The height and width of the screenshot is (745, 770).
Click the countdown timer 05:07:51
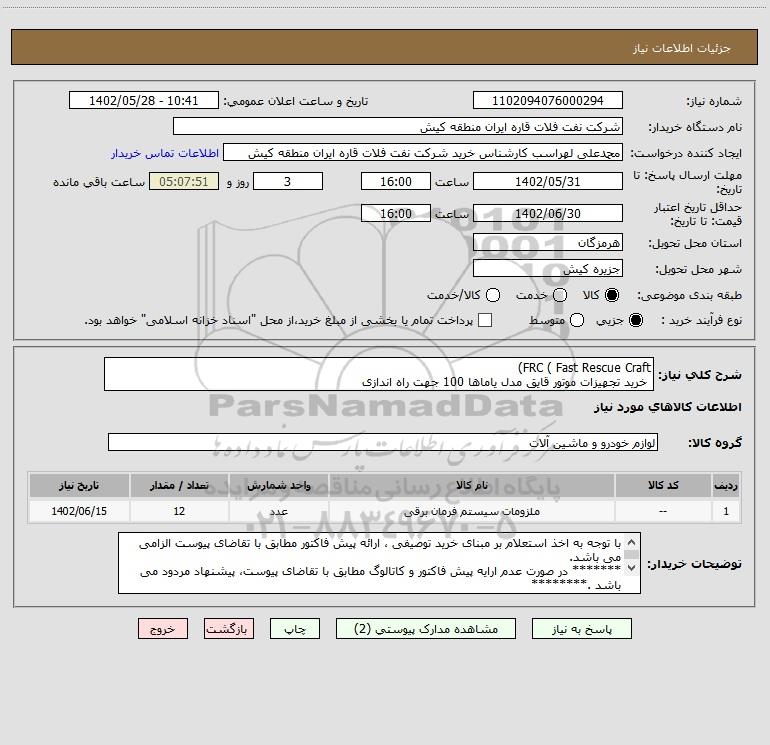(184, 181)
